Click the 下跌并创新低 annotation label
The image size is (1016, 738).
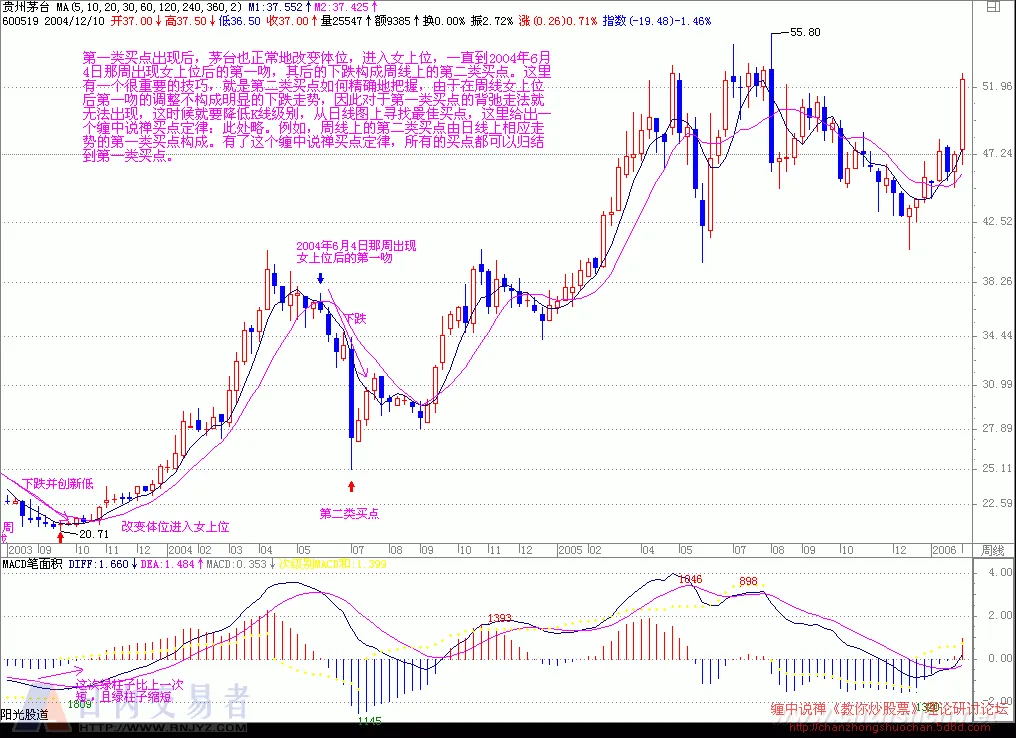point(58,484)
